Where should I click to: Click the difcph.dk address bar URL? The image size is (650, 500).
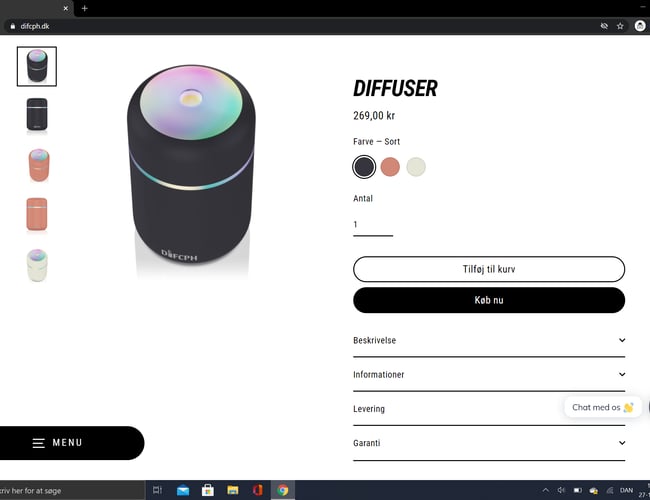point(35,26)
